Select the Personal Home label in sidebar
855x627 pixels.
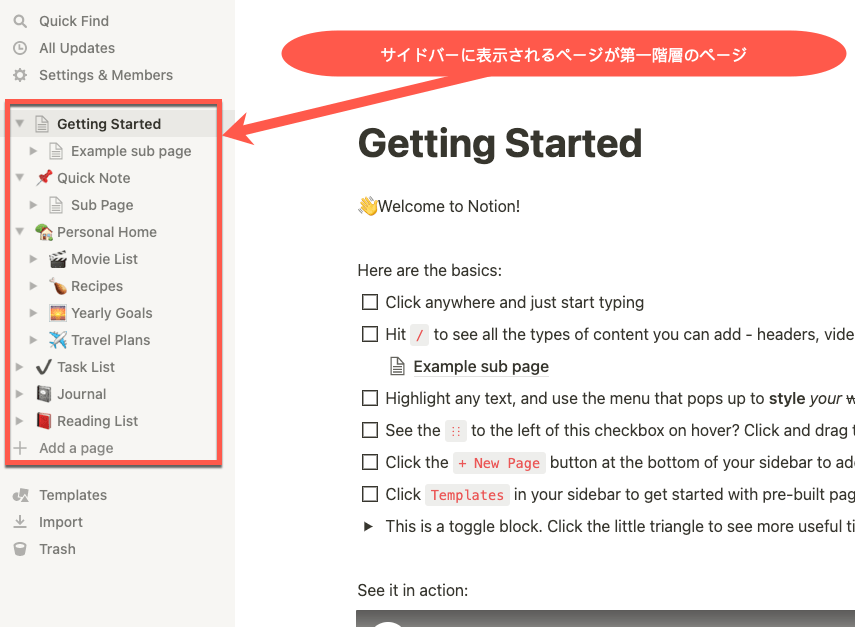[107, 232]
